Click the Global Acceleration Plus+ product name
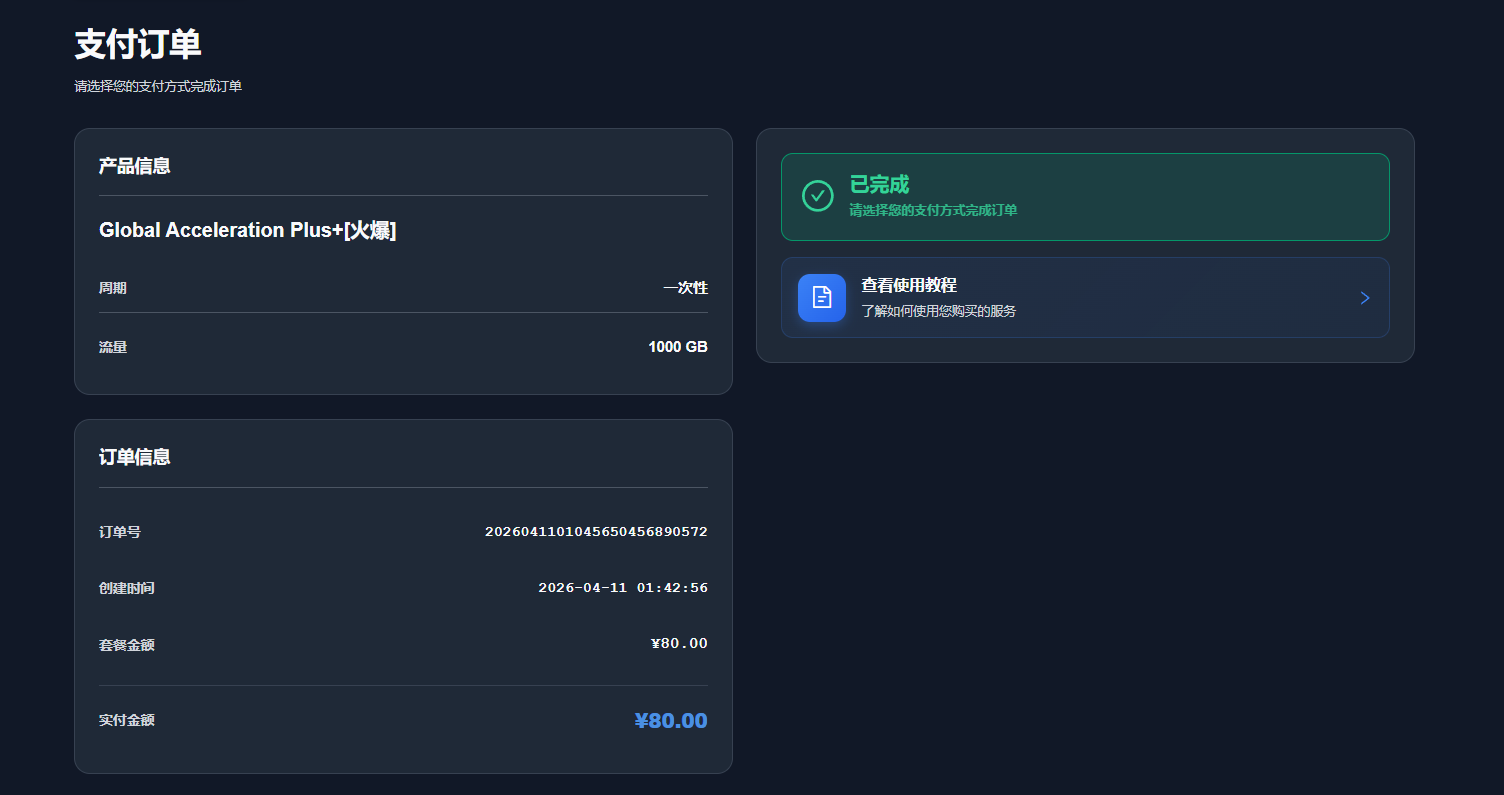The width and height of the screenshot is (1504, 795). 247,230
